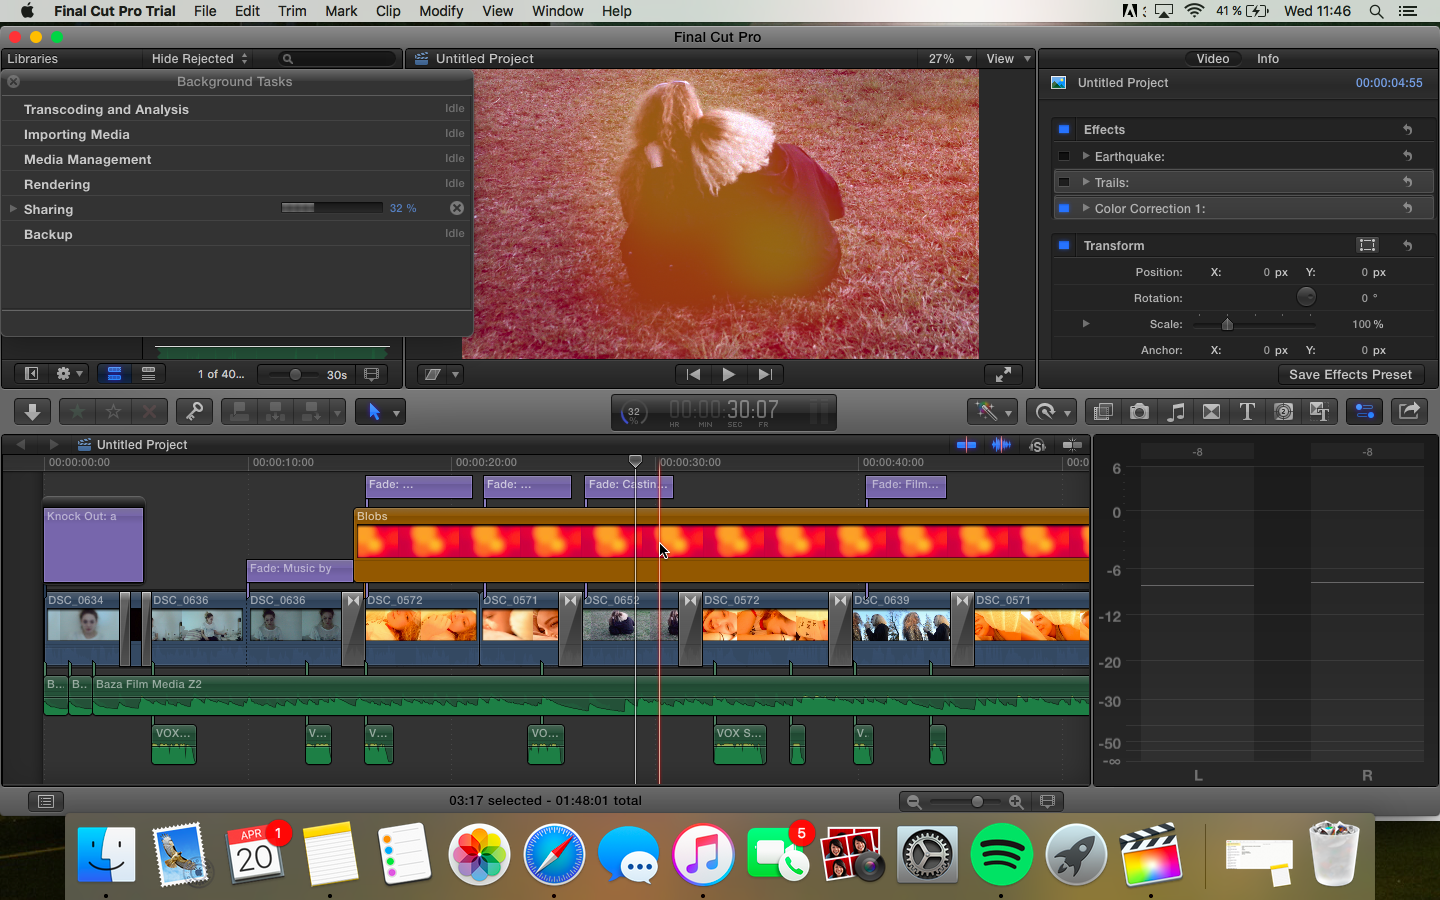1440x900 pixels.
Task: Switch to the Info inspector tab
Action: pyautogui.click(x=1268, y=59)
